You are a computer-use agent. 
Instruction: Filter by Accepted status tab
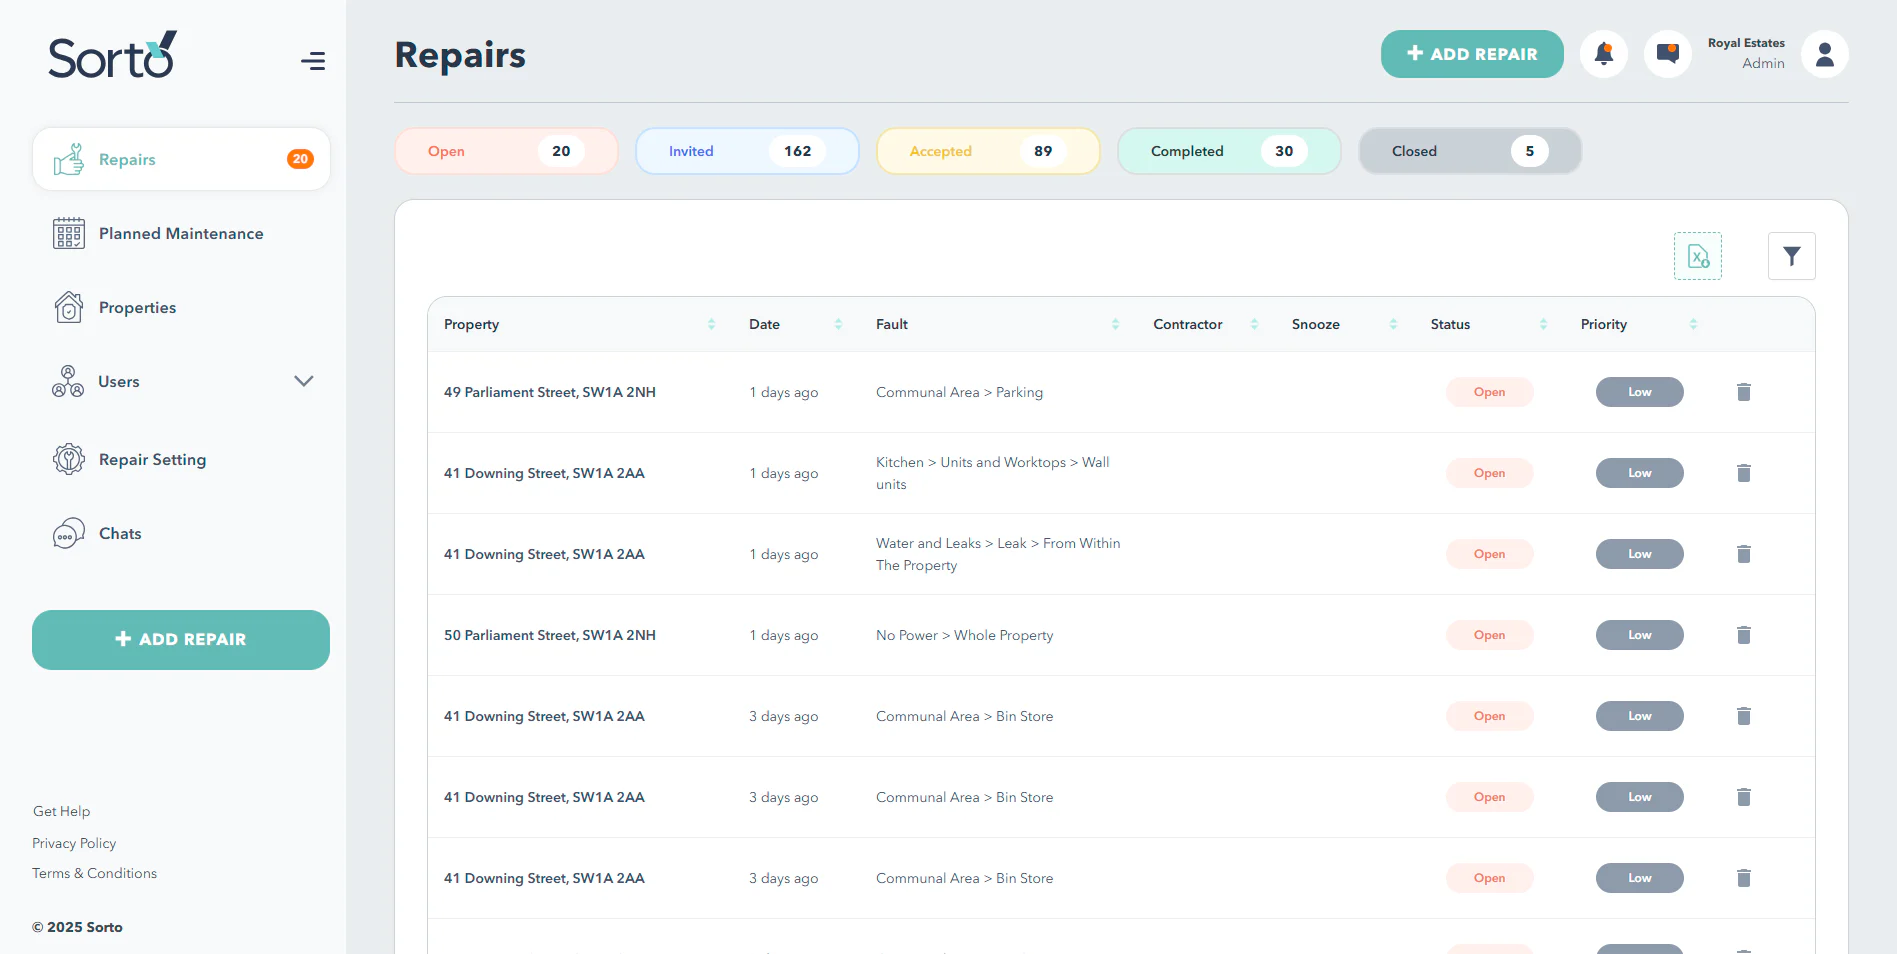pos(988,151)
